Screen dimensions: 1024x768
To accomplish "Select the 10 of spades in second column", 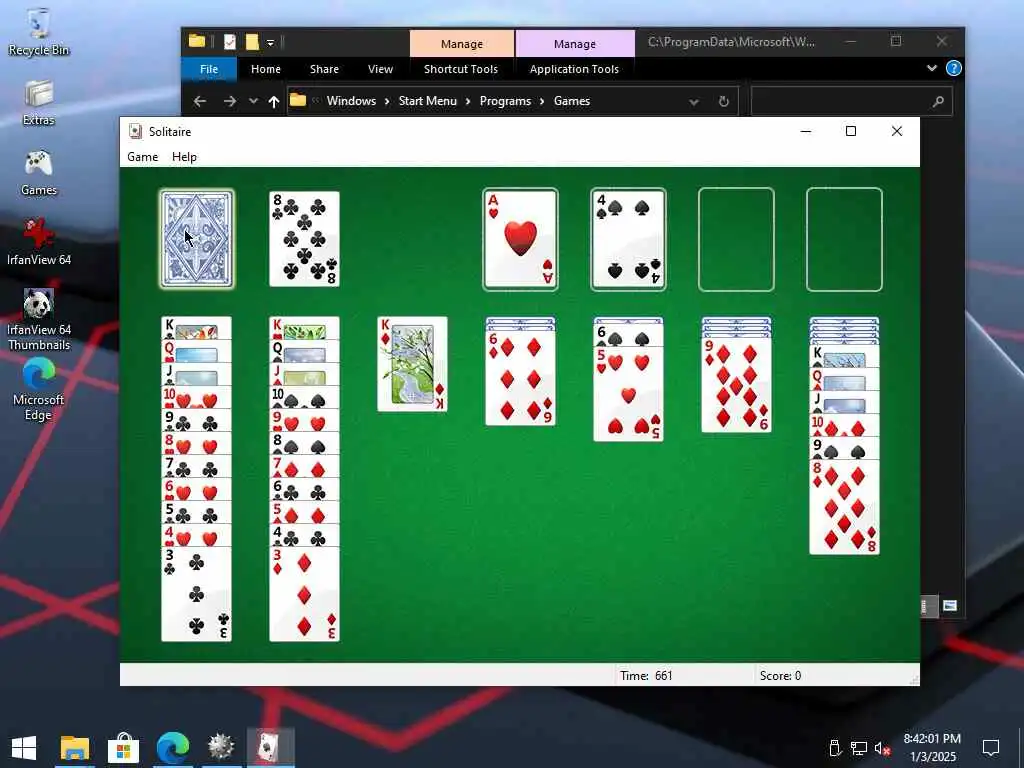I will 304,398.
